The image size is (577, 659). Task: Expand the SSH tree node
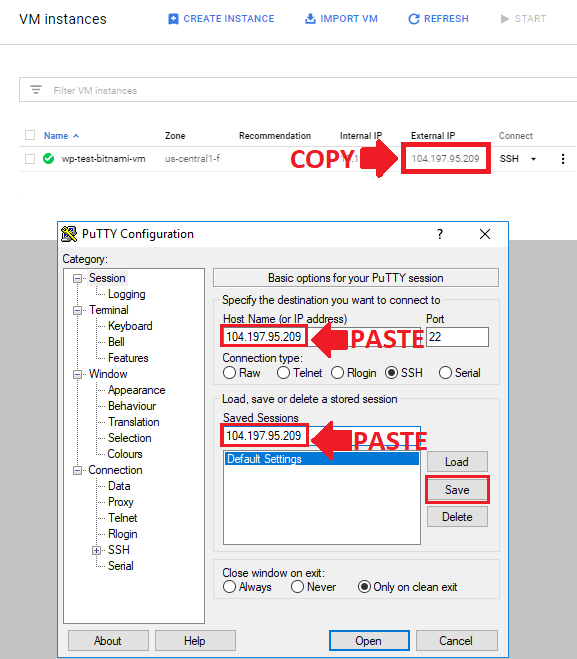coord(97,550)
